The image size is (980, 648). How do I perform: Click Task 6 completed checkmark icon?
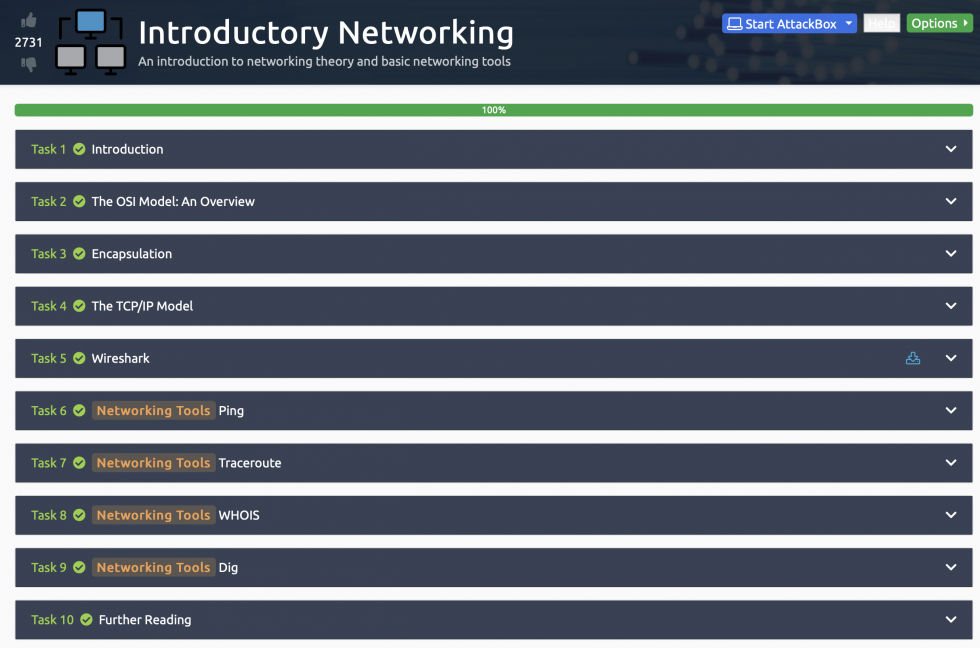[79, 411]
